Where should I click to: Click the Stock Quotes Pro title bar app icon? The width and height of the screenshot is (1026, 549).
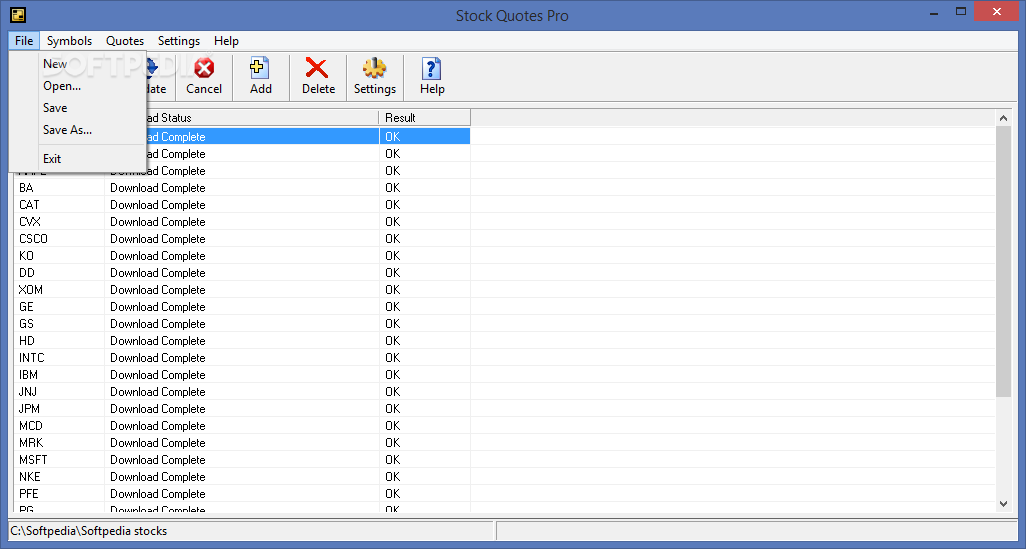pyautogui.click(x=18, y=14)
